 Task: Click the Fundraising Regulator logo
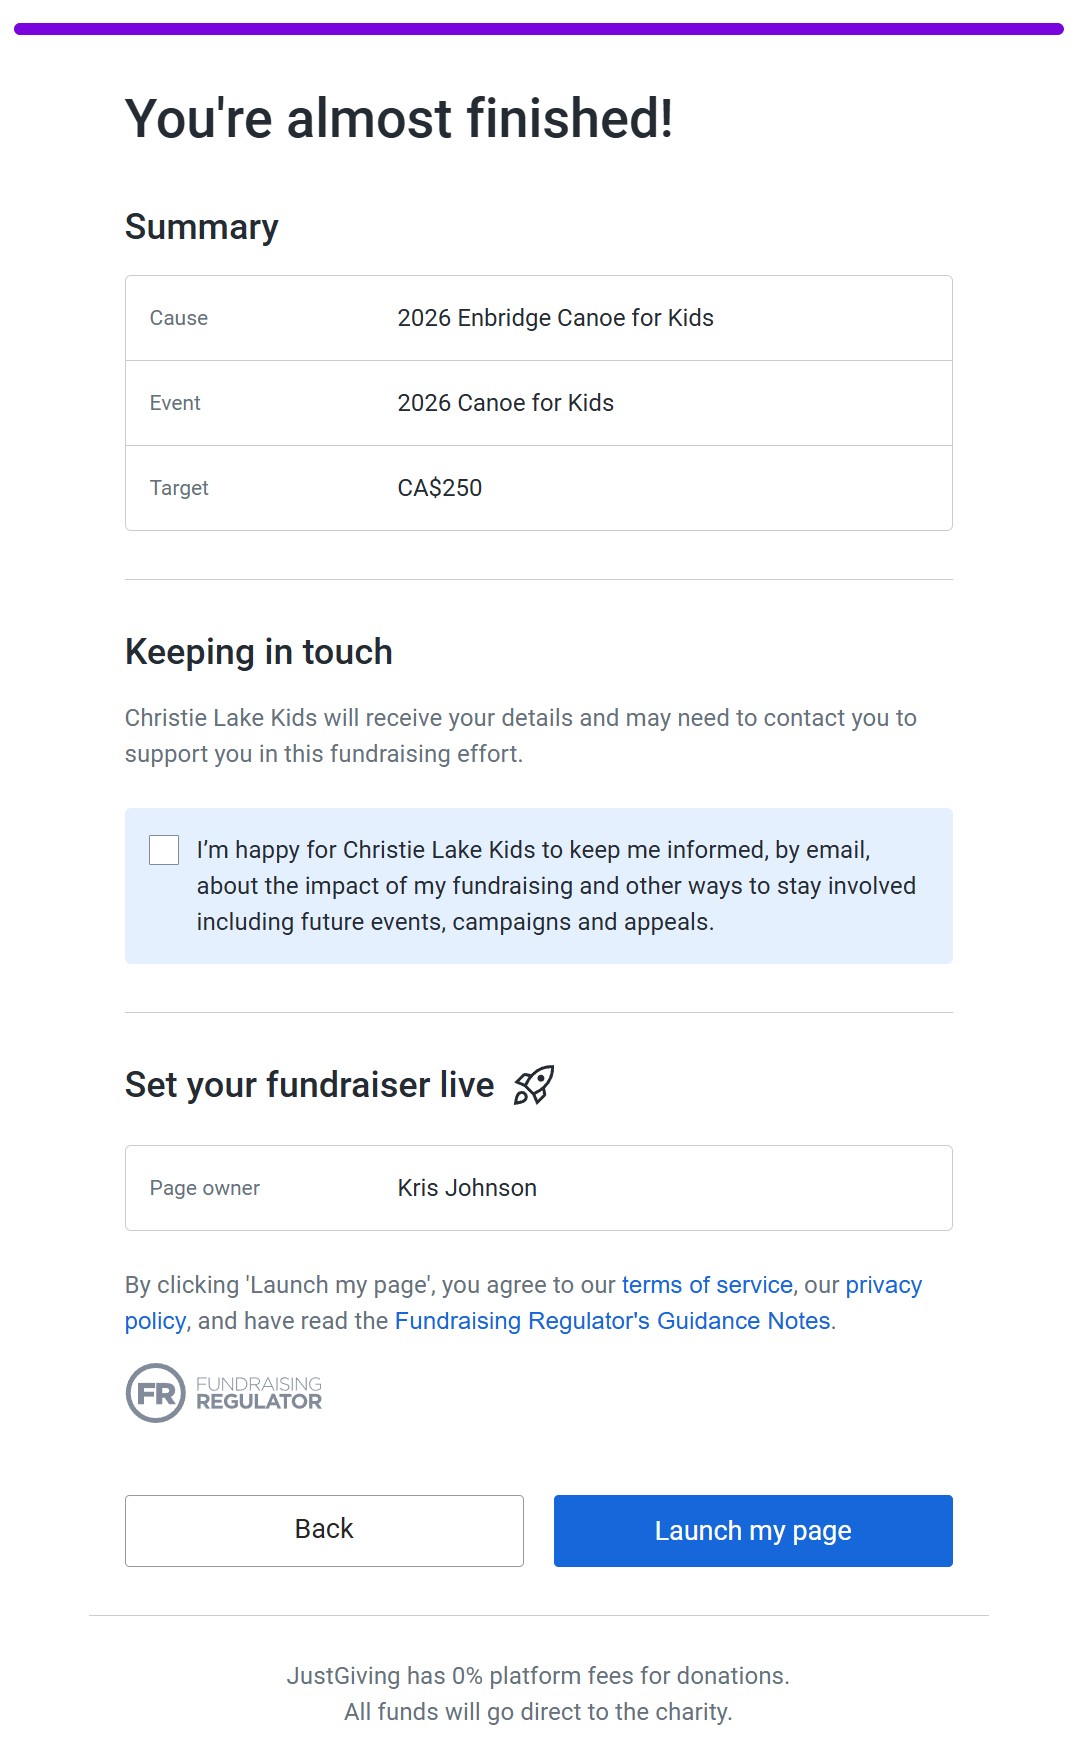[224, 1393]
